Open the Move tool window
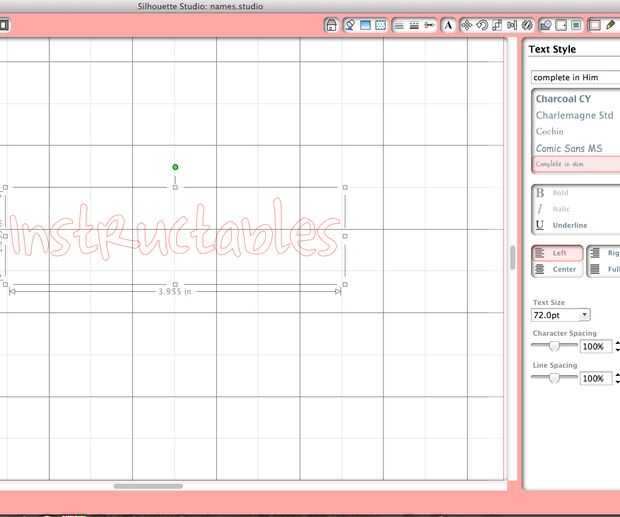The height and width of the screenshot is (517, 620). point(467,25)
